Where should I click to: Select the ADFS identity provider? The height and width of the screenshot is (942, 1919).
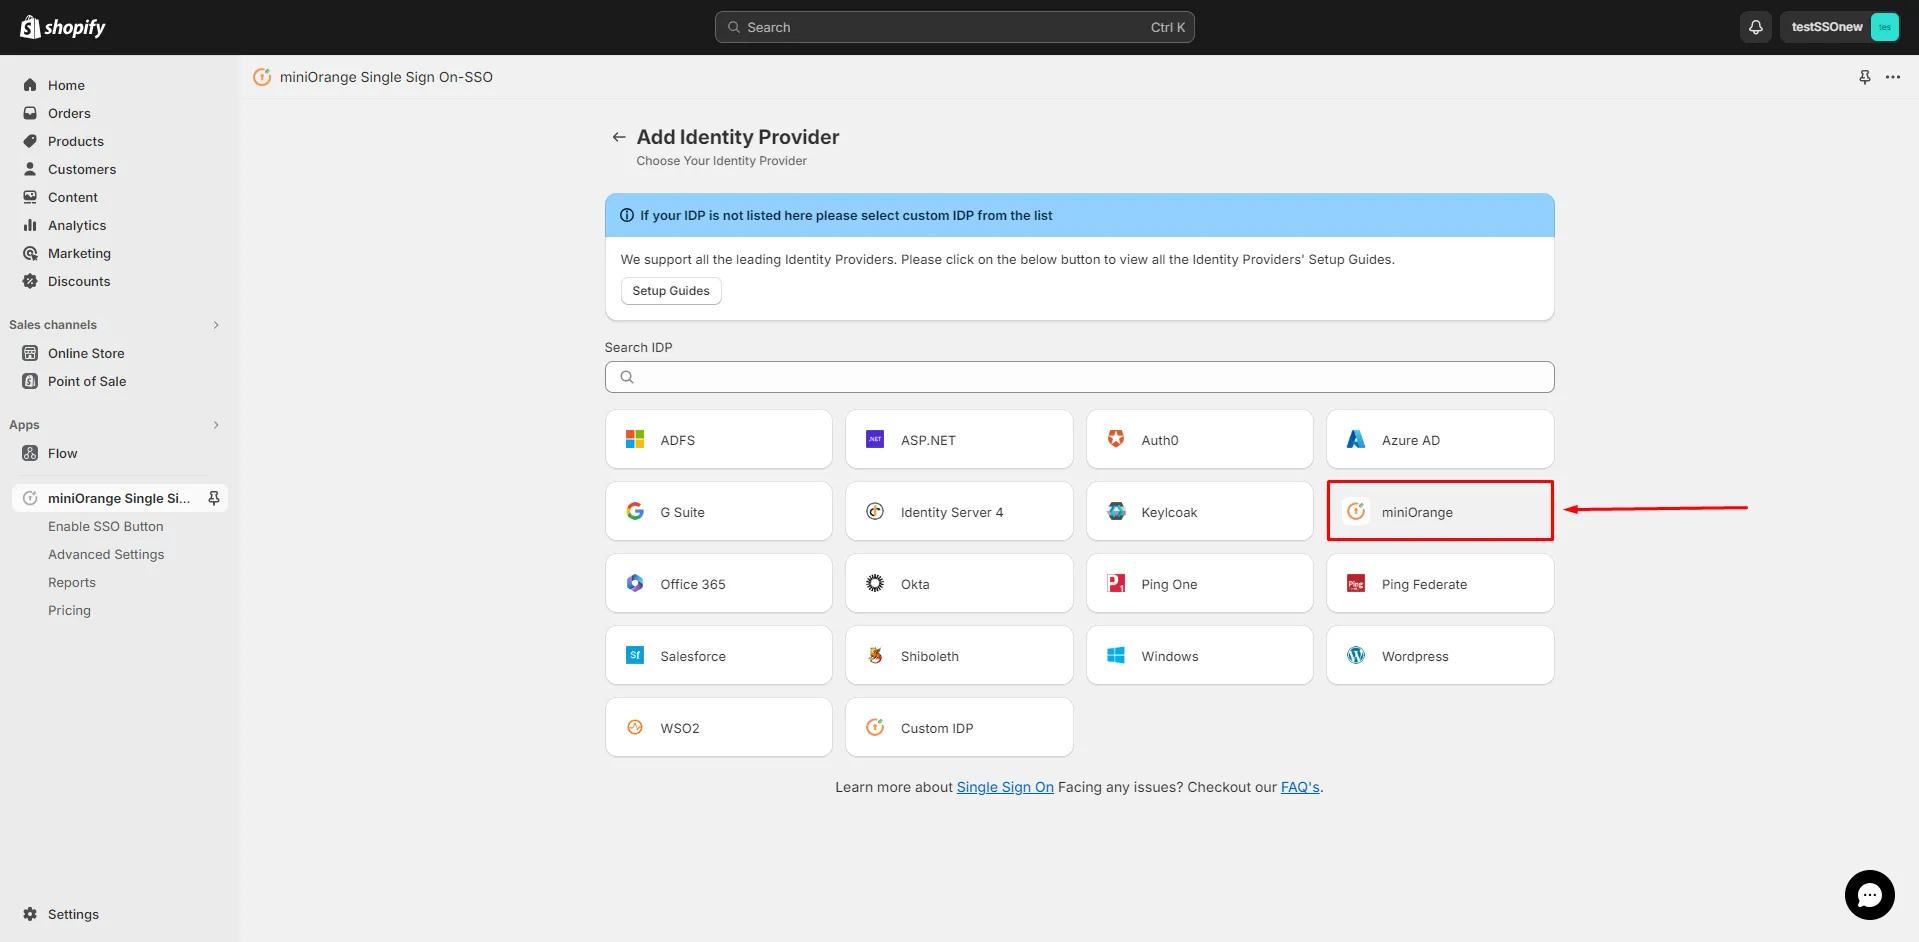[x=719, y=439]
